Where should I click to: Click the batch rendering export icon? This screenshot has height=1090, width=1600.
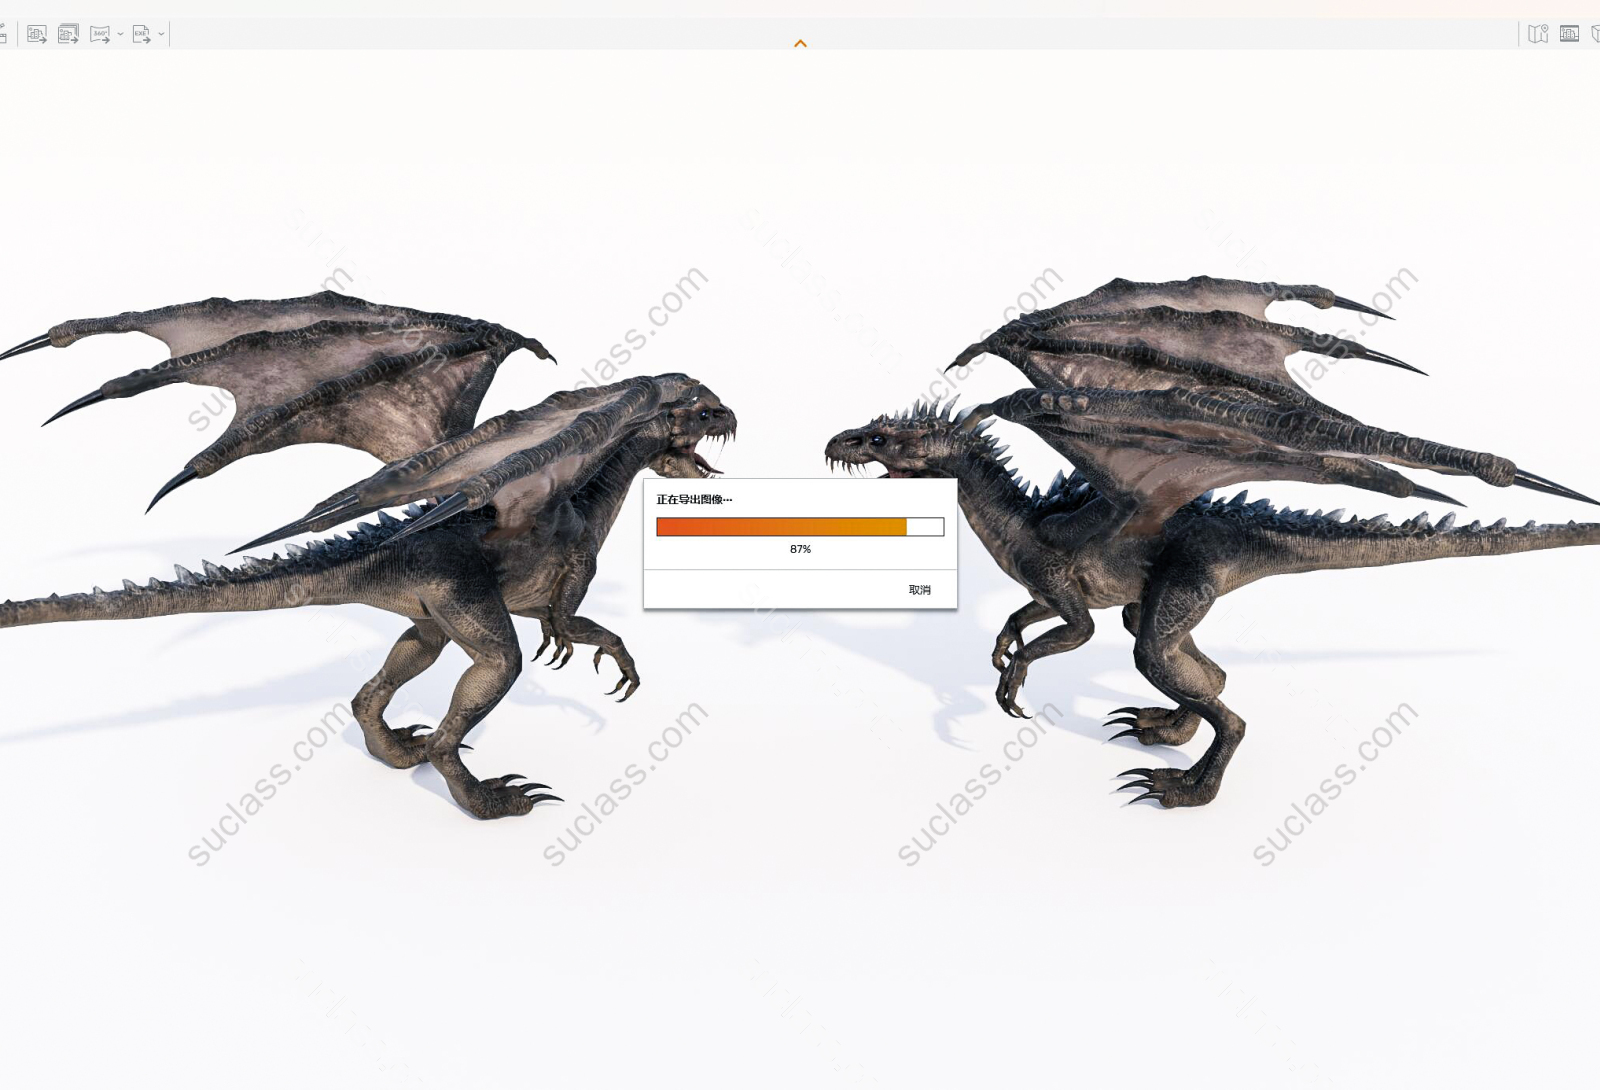(x=68, y=34)
